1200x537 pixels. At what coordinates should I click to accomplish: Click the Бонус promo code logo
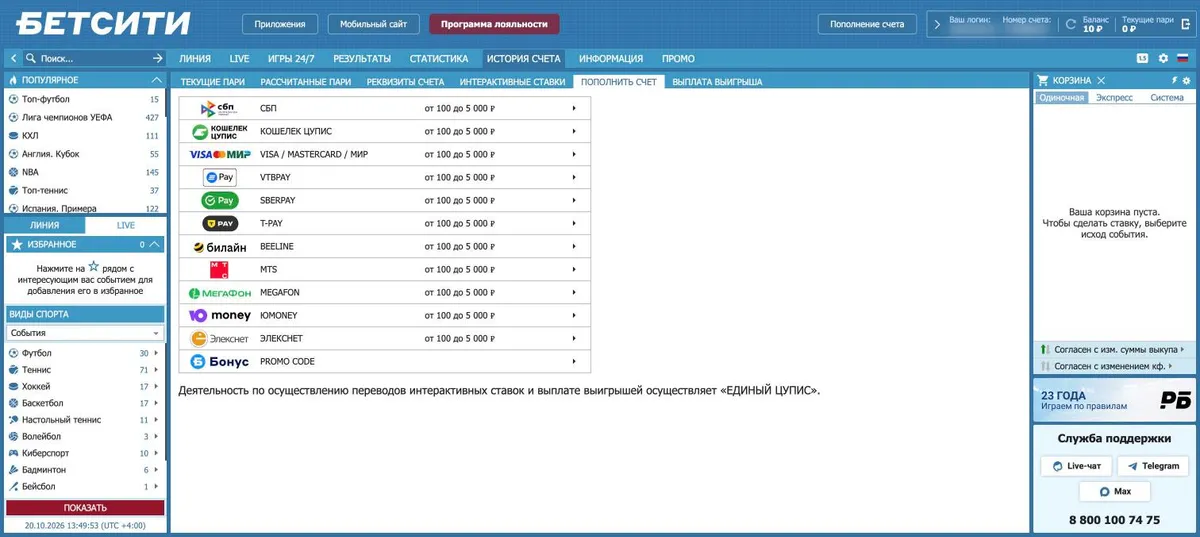coord(219,362)
